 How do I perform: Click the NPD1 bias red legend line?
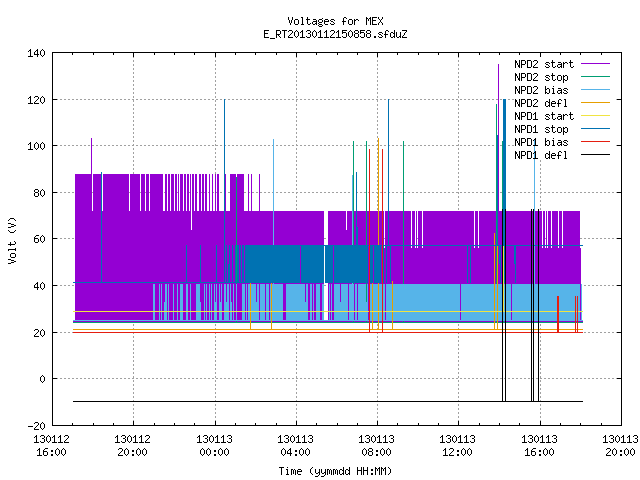point(595,142)
